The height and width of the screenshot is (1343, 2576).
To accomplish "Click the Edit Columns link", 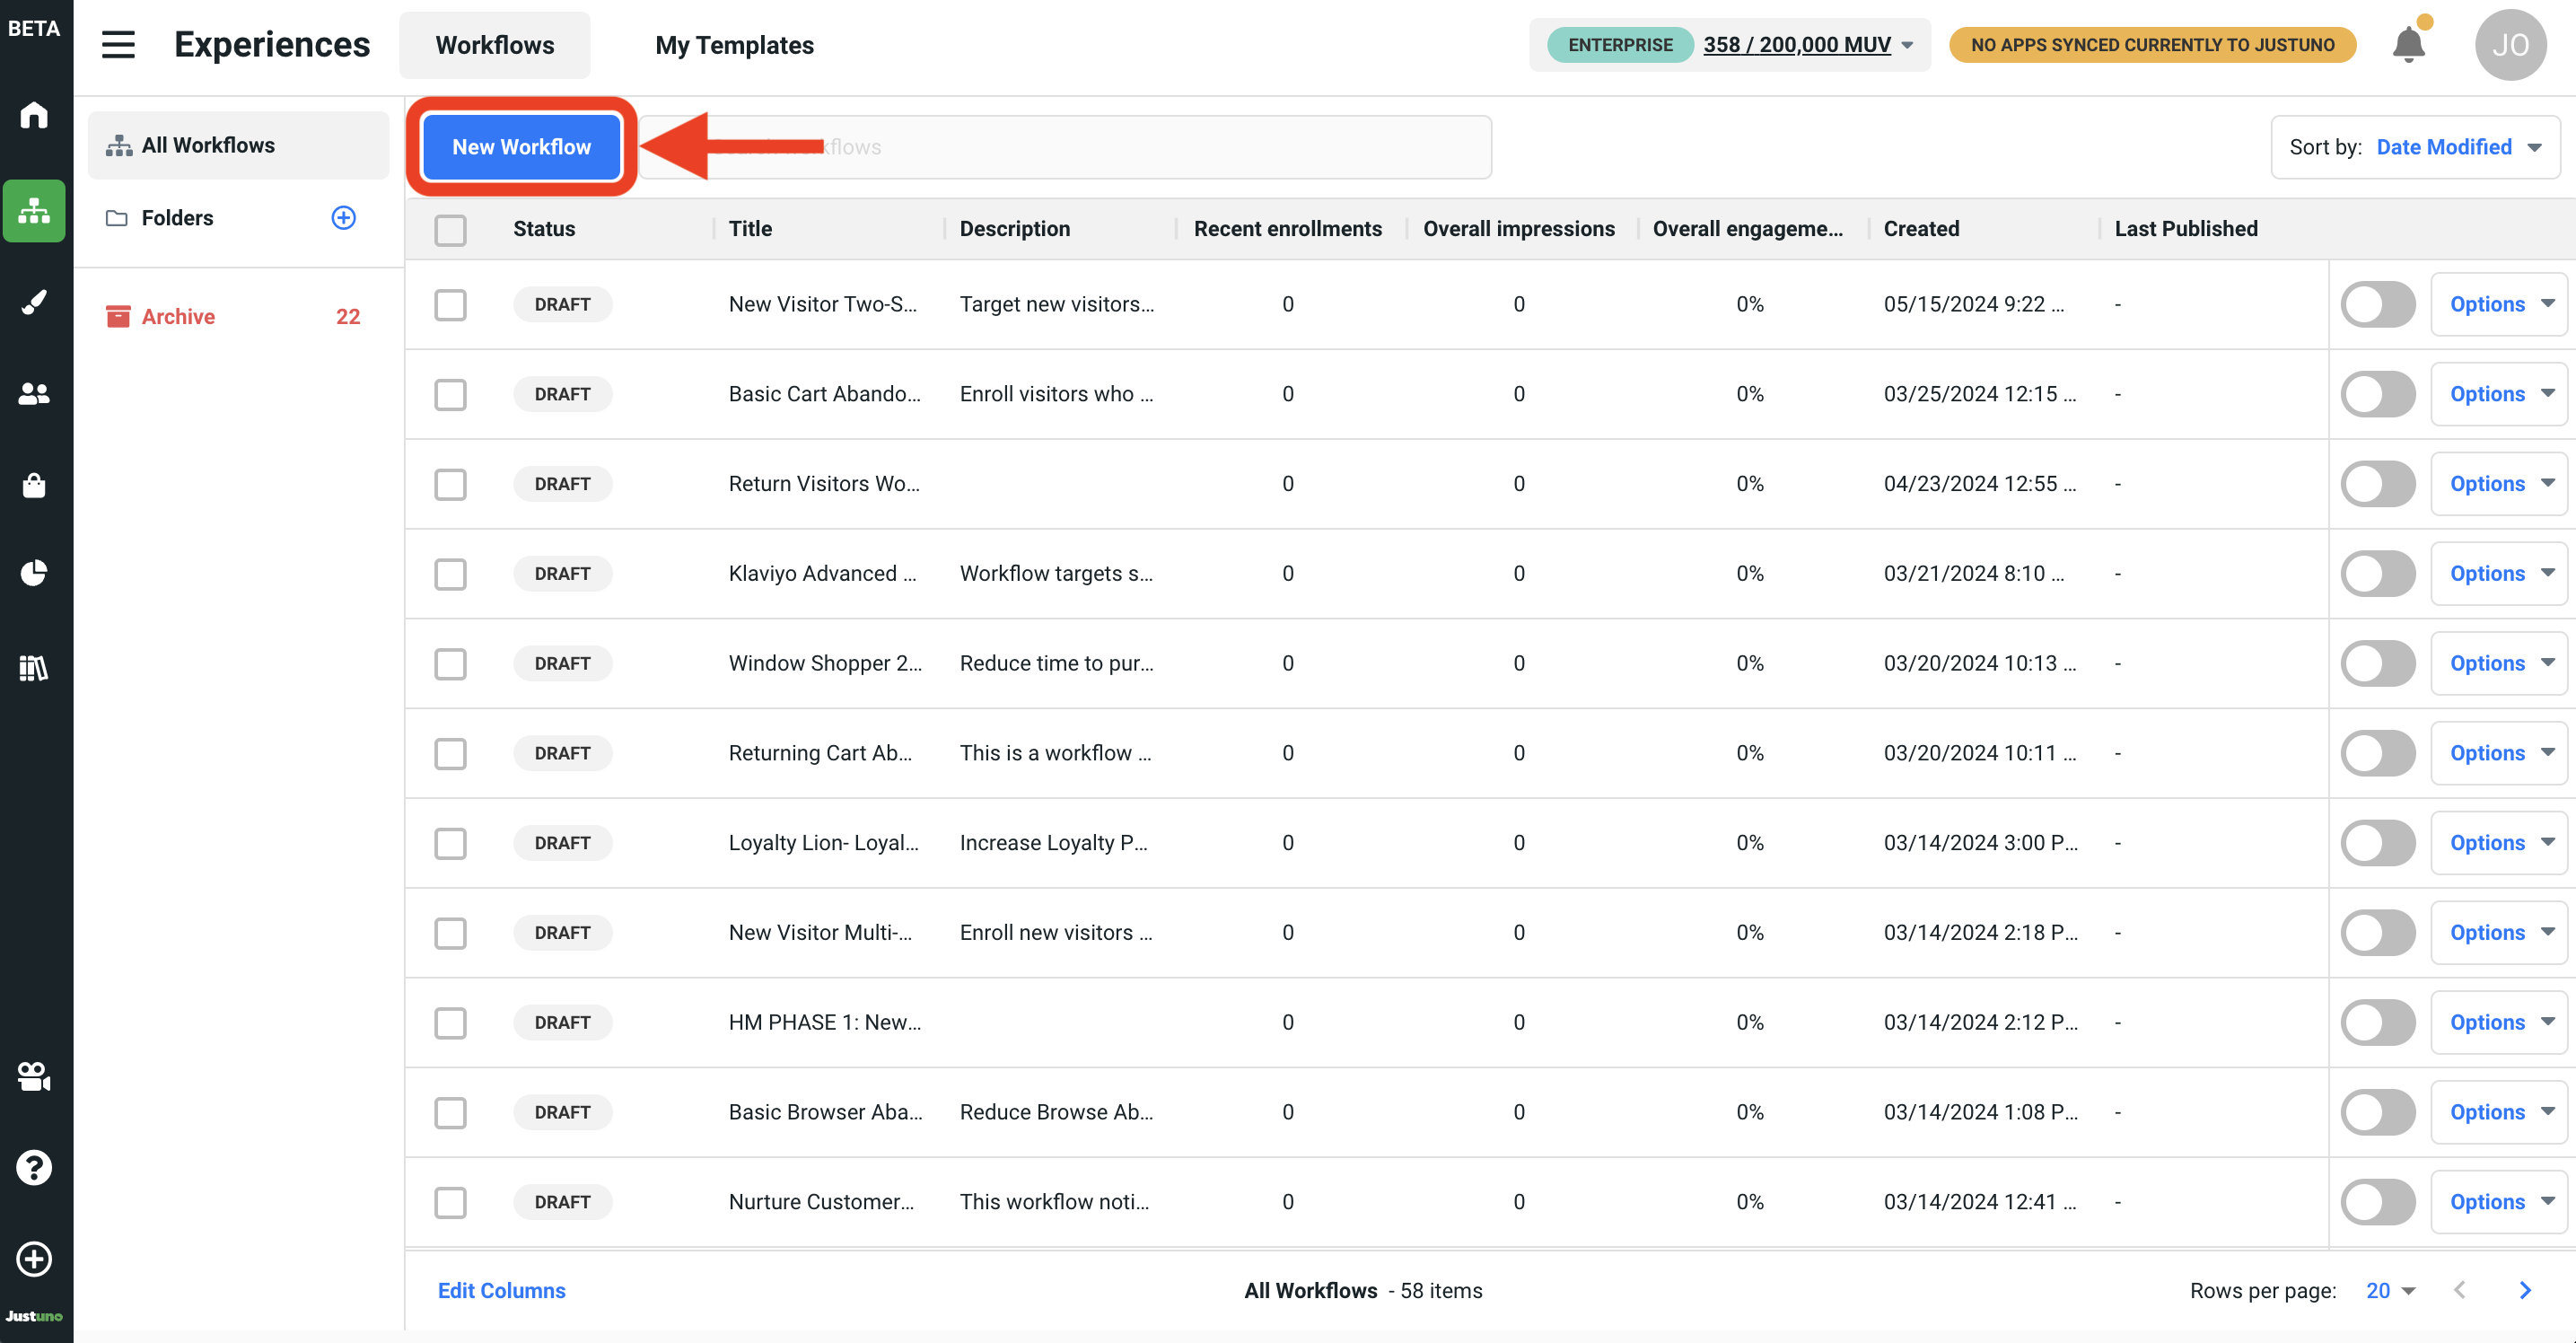I will pos(501,1290).
